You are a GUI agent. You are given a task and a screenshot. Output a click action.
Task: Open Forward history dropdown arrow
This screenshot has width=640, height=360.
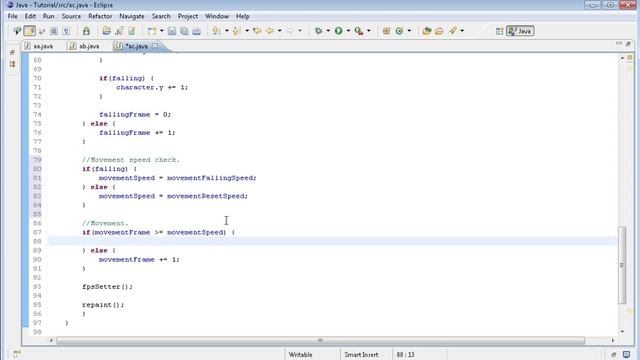click(x=300, y=31)
